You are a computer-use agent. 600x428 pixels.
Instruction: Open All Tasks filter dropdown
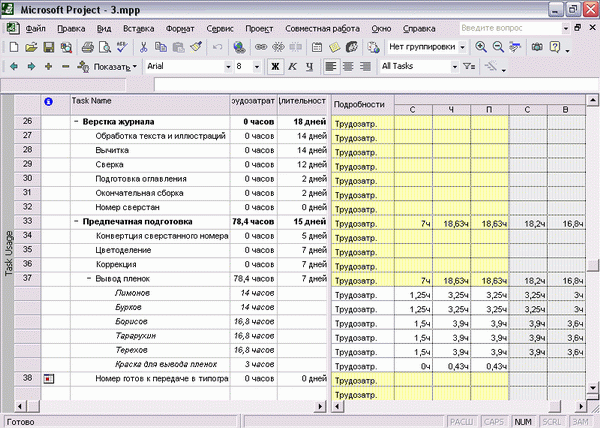coord(455,67)
